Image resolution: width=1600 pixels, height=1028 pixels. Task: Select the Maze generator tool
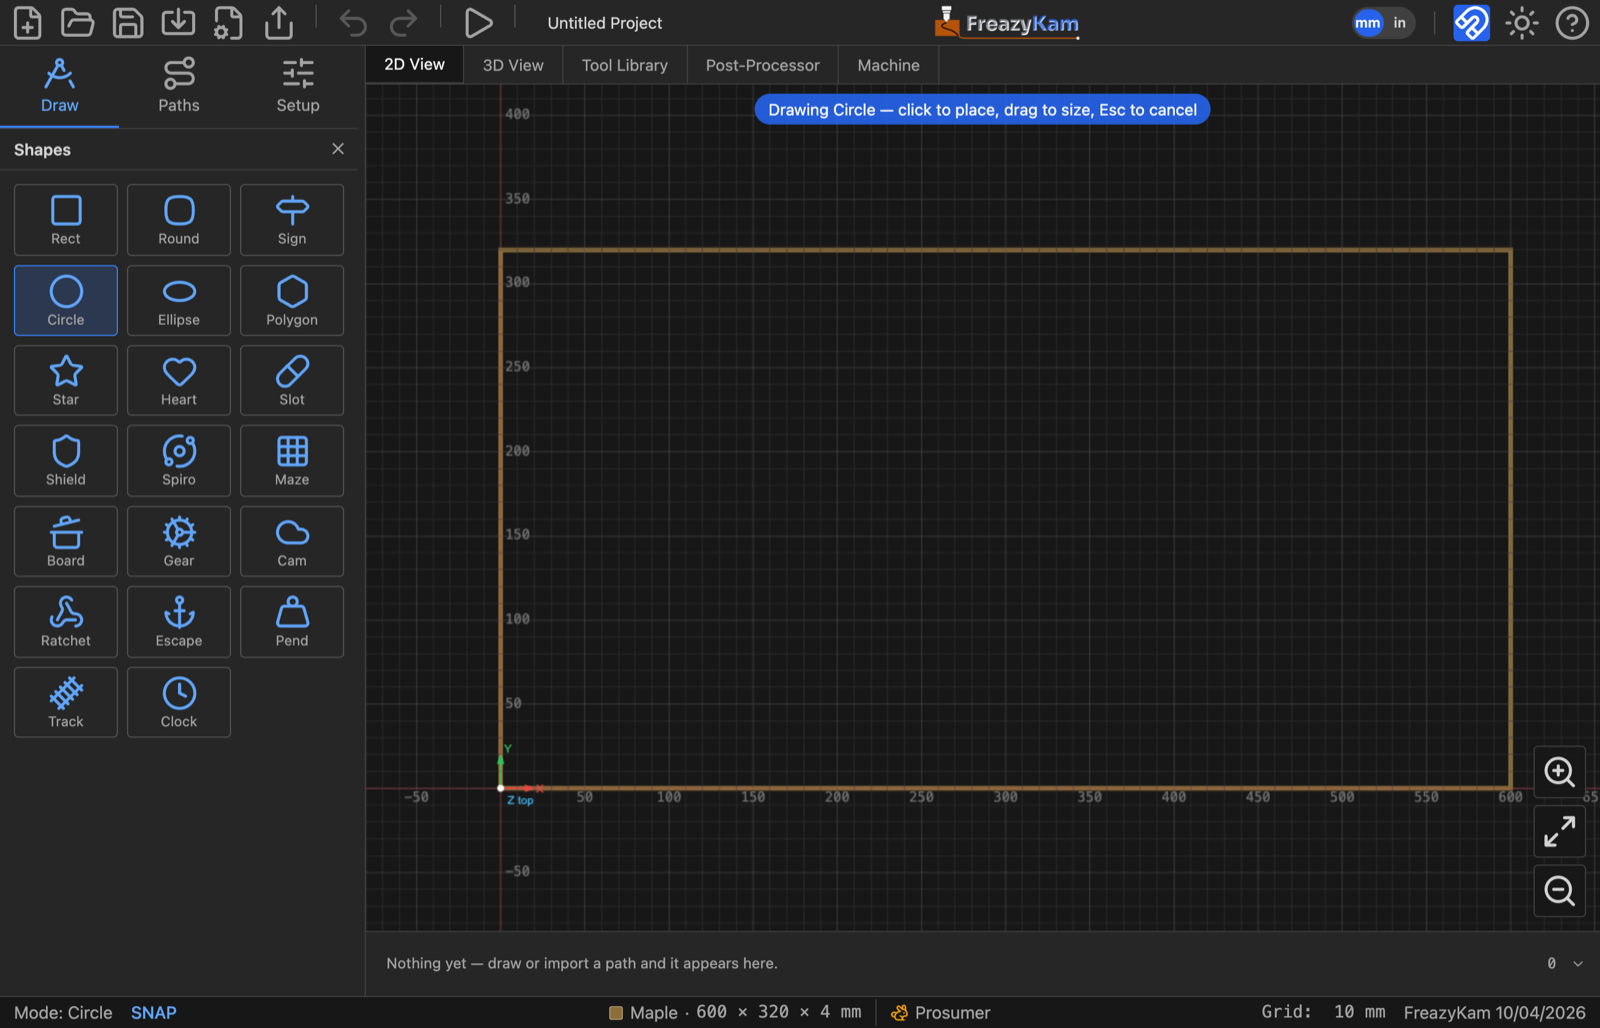click(x=292, y=461)
